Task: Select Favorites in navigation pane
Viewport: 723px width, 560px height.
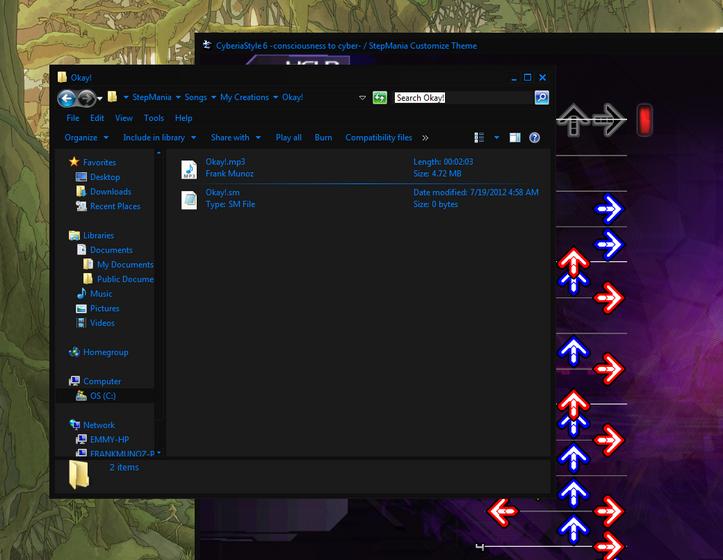Action: [x=100, y=162]
